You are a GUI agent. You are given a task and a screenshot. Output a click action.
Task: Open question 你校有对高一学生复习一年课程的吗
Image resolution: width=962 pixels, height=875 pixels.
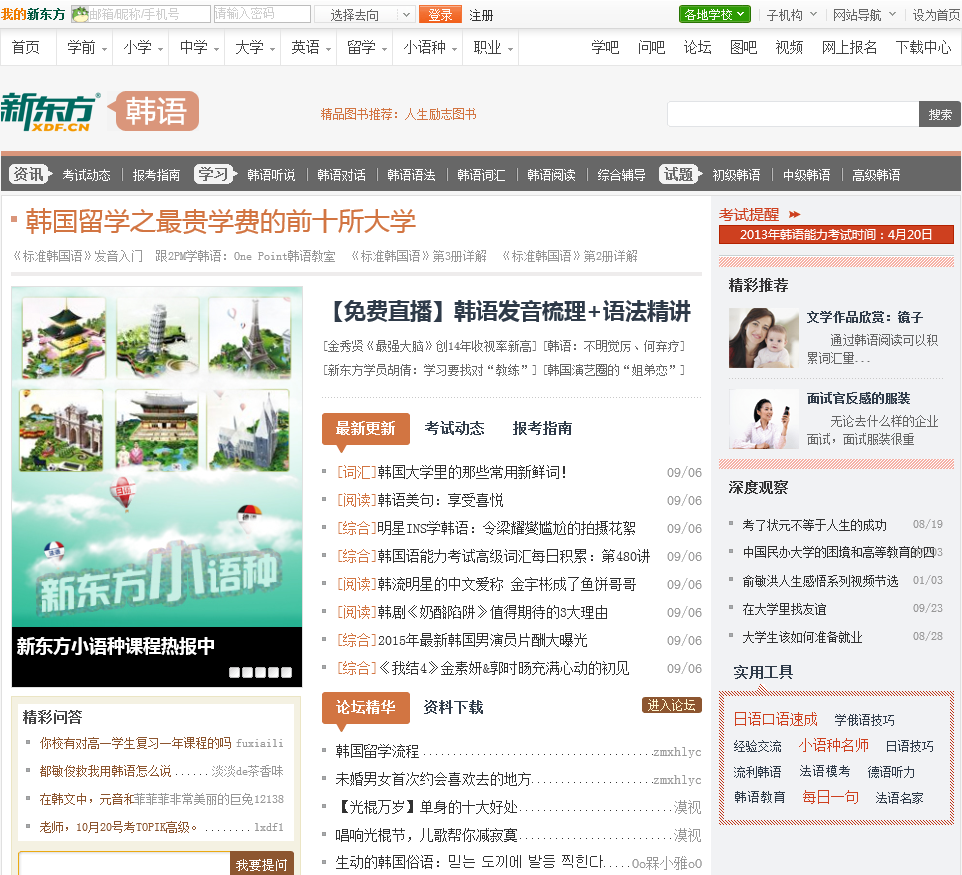136,744
